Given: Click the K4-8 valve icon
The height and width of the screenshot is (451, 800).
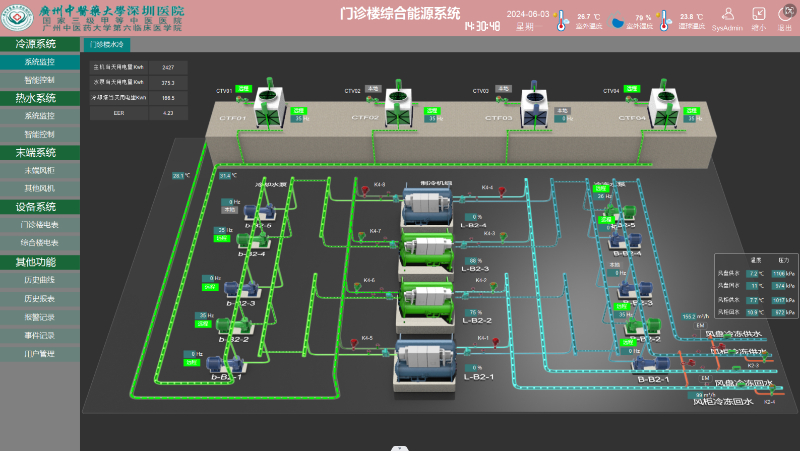Looking at the screenshot, I should click(357, 190).
